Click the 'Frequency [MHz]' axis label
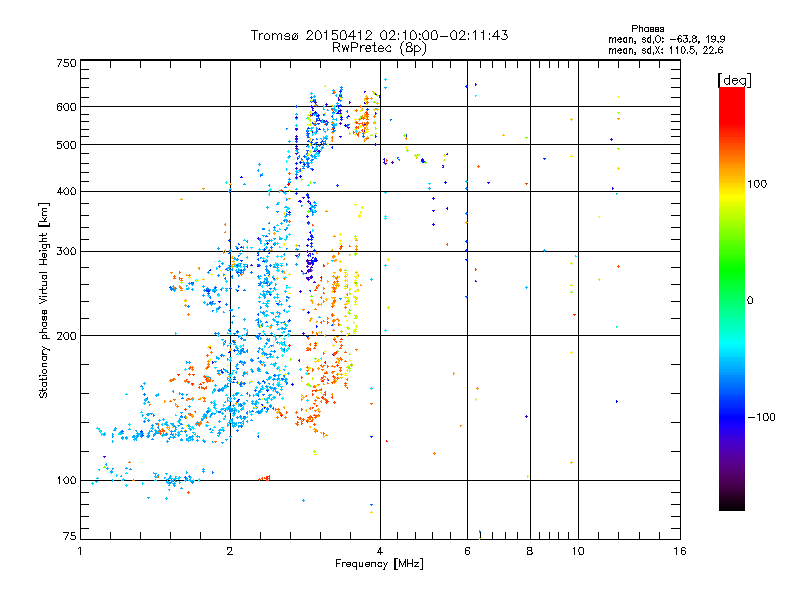800x600 pixels. click(x=379, y=564)
